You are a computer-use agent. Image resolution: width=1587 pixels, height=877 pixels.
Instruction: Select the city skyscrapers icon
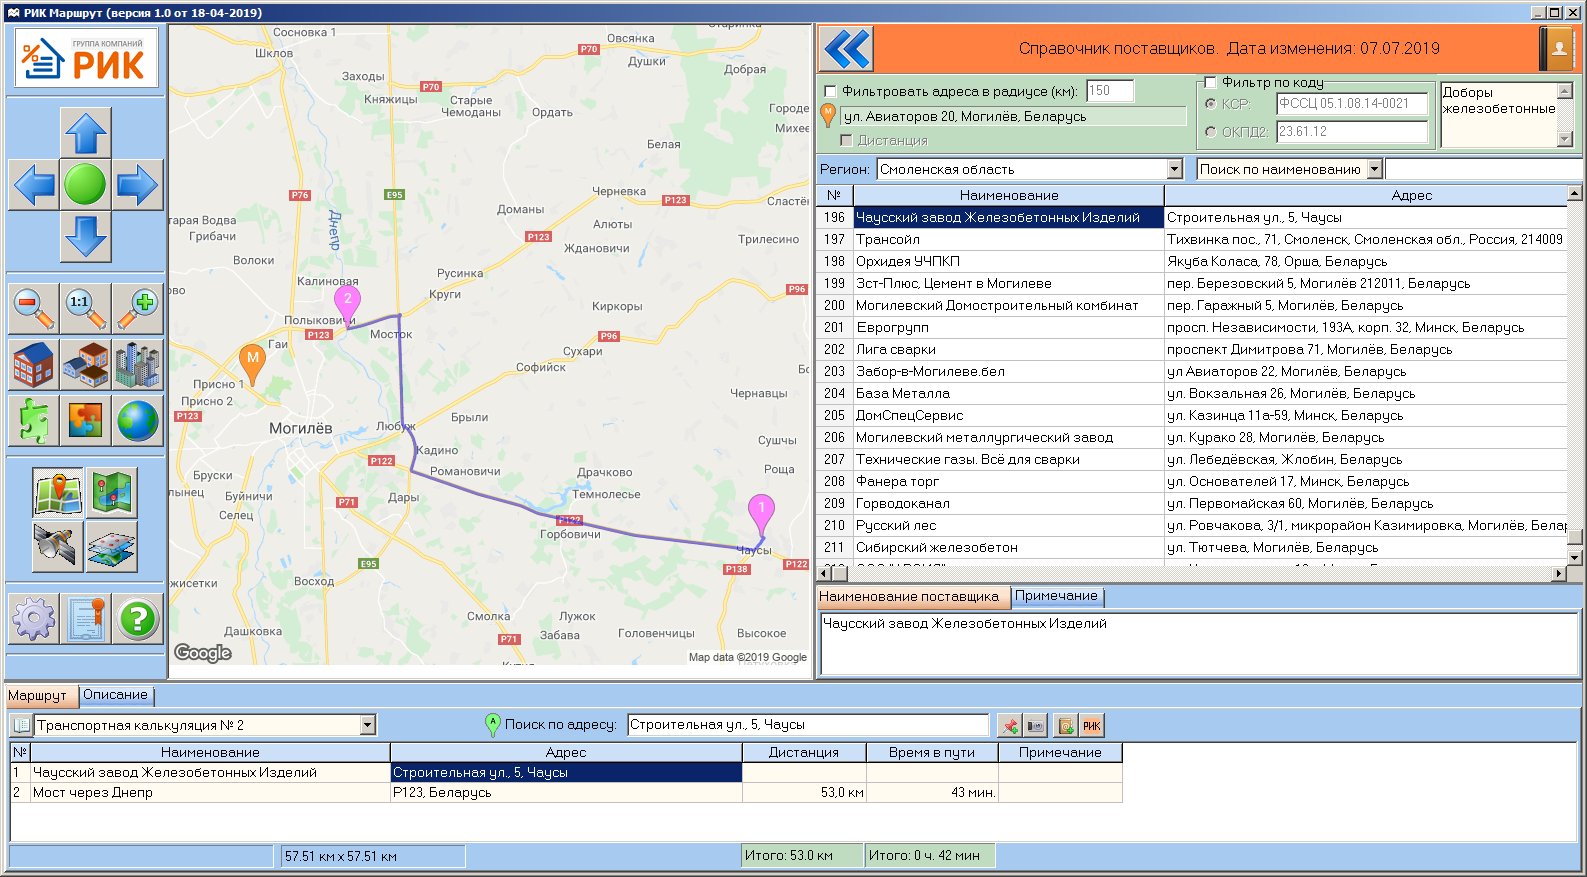(x=137, y=364)
